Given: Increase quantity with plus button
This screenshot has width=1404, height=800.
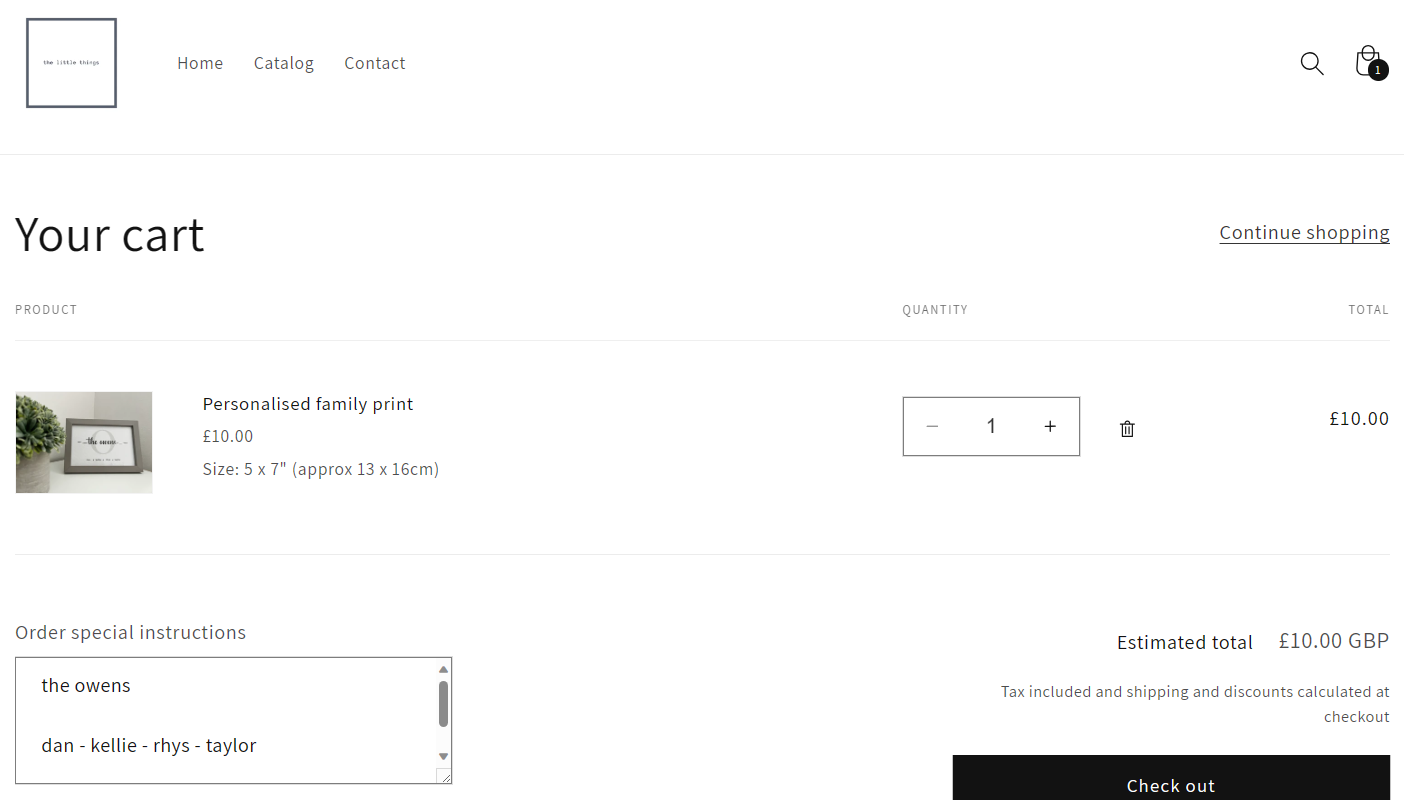Looking at the screenshot, I should click(x=1050, y=427).
